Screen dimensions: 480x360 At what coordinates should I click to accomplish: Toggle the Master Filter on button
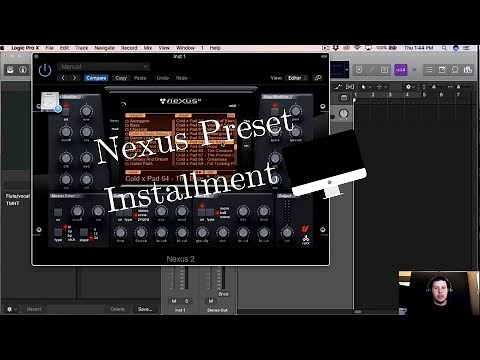click(x=58, y=213)
